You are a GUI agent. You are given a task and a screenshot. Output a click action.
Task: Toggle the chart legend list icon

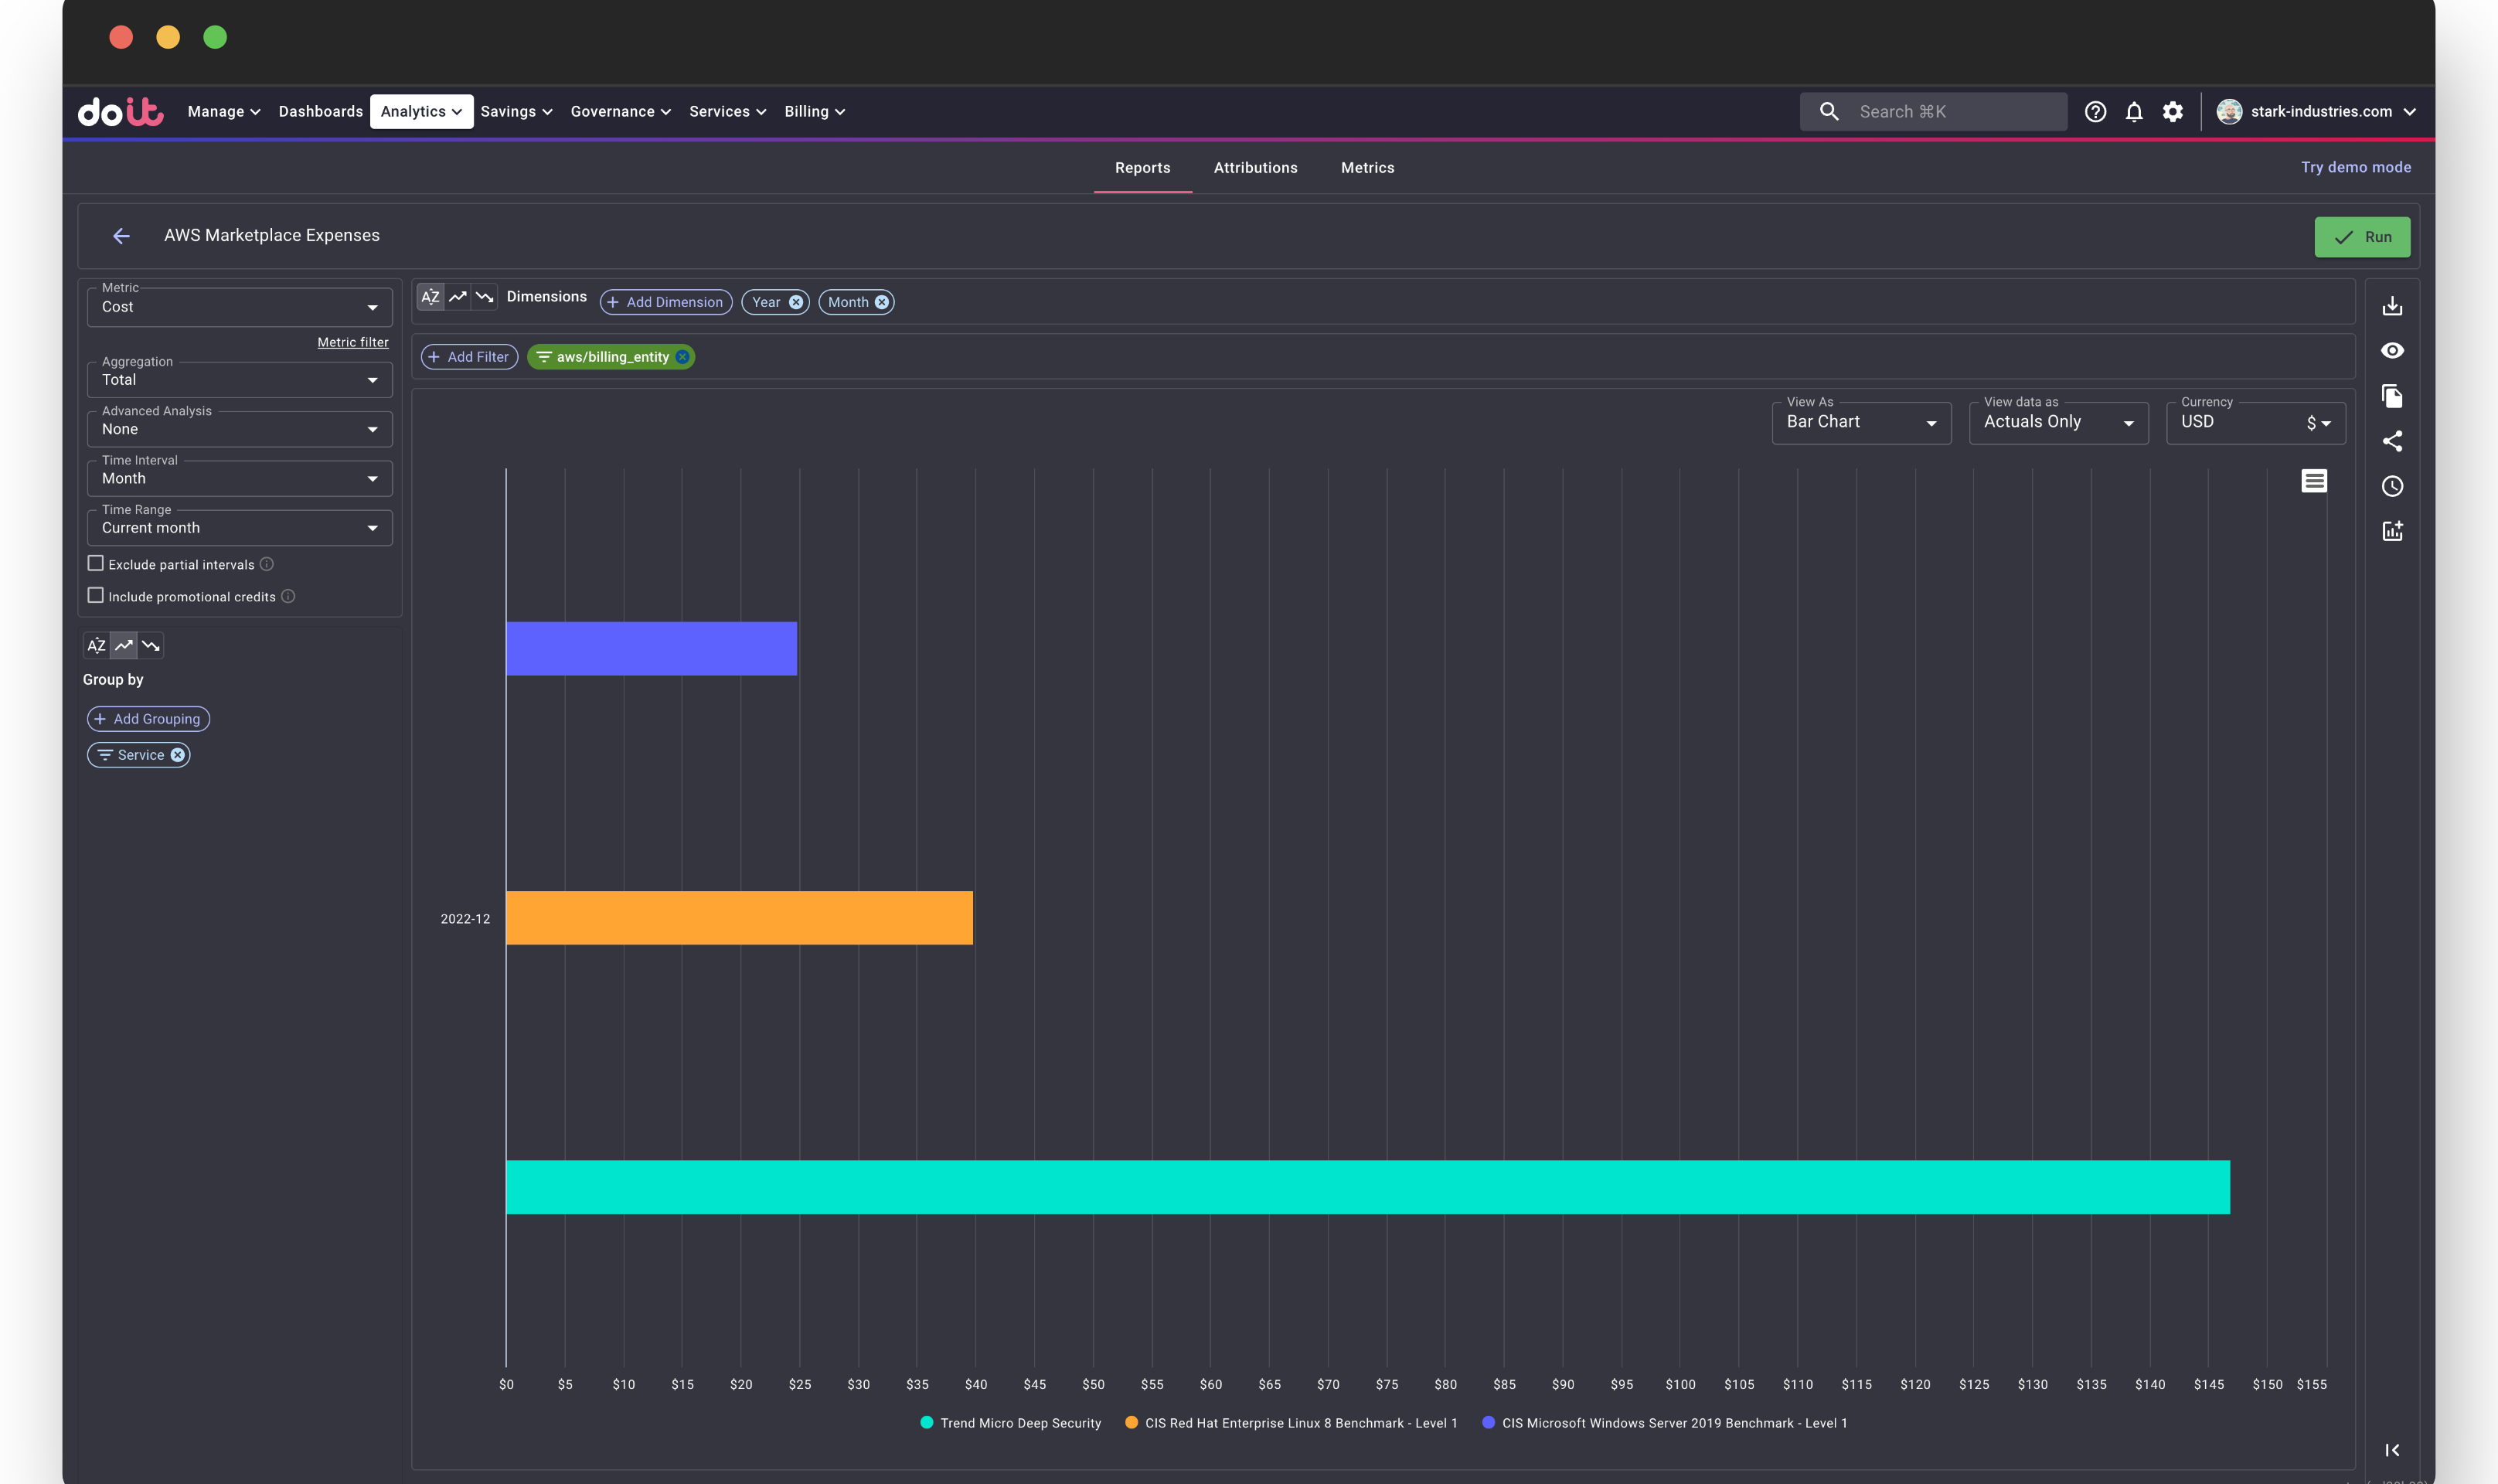[x=2314, y=481]
